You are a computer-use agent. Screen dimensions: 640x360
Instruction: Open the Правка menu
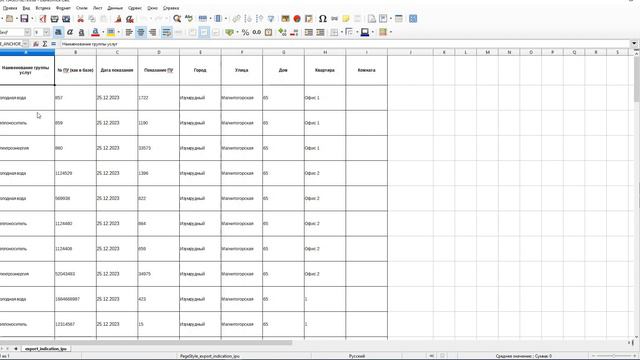(10, 8)
